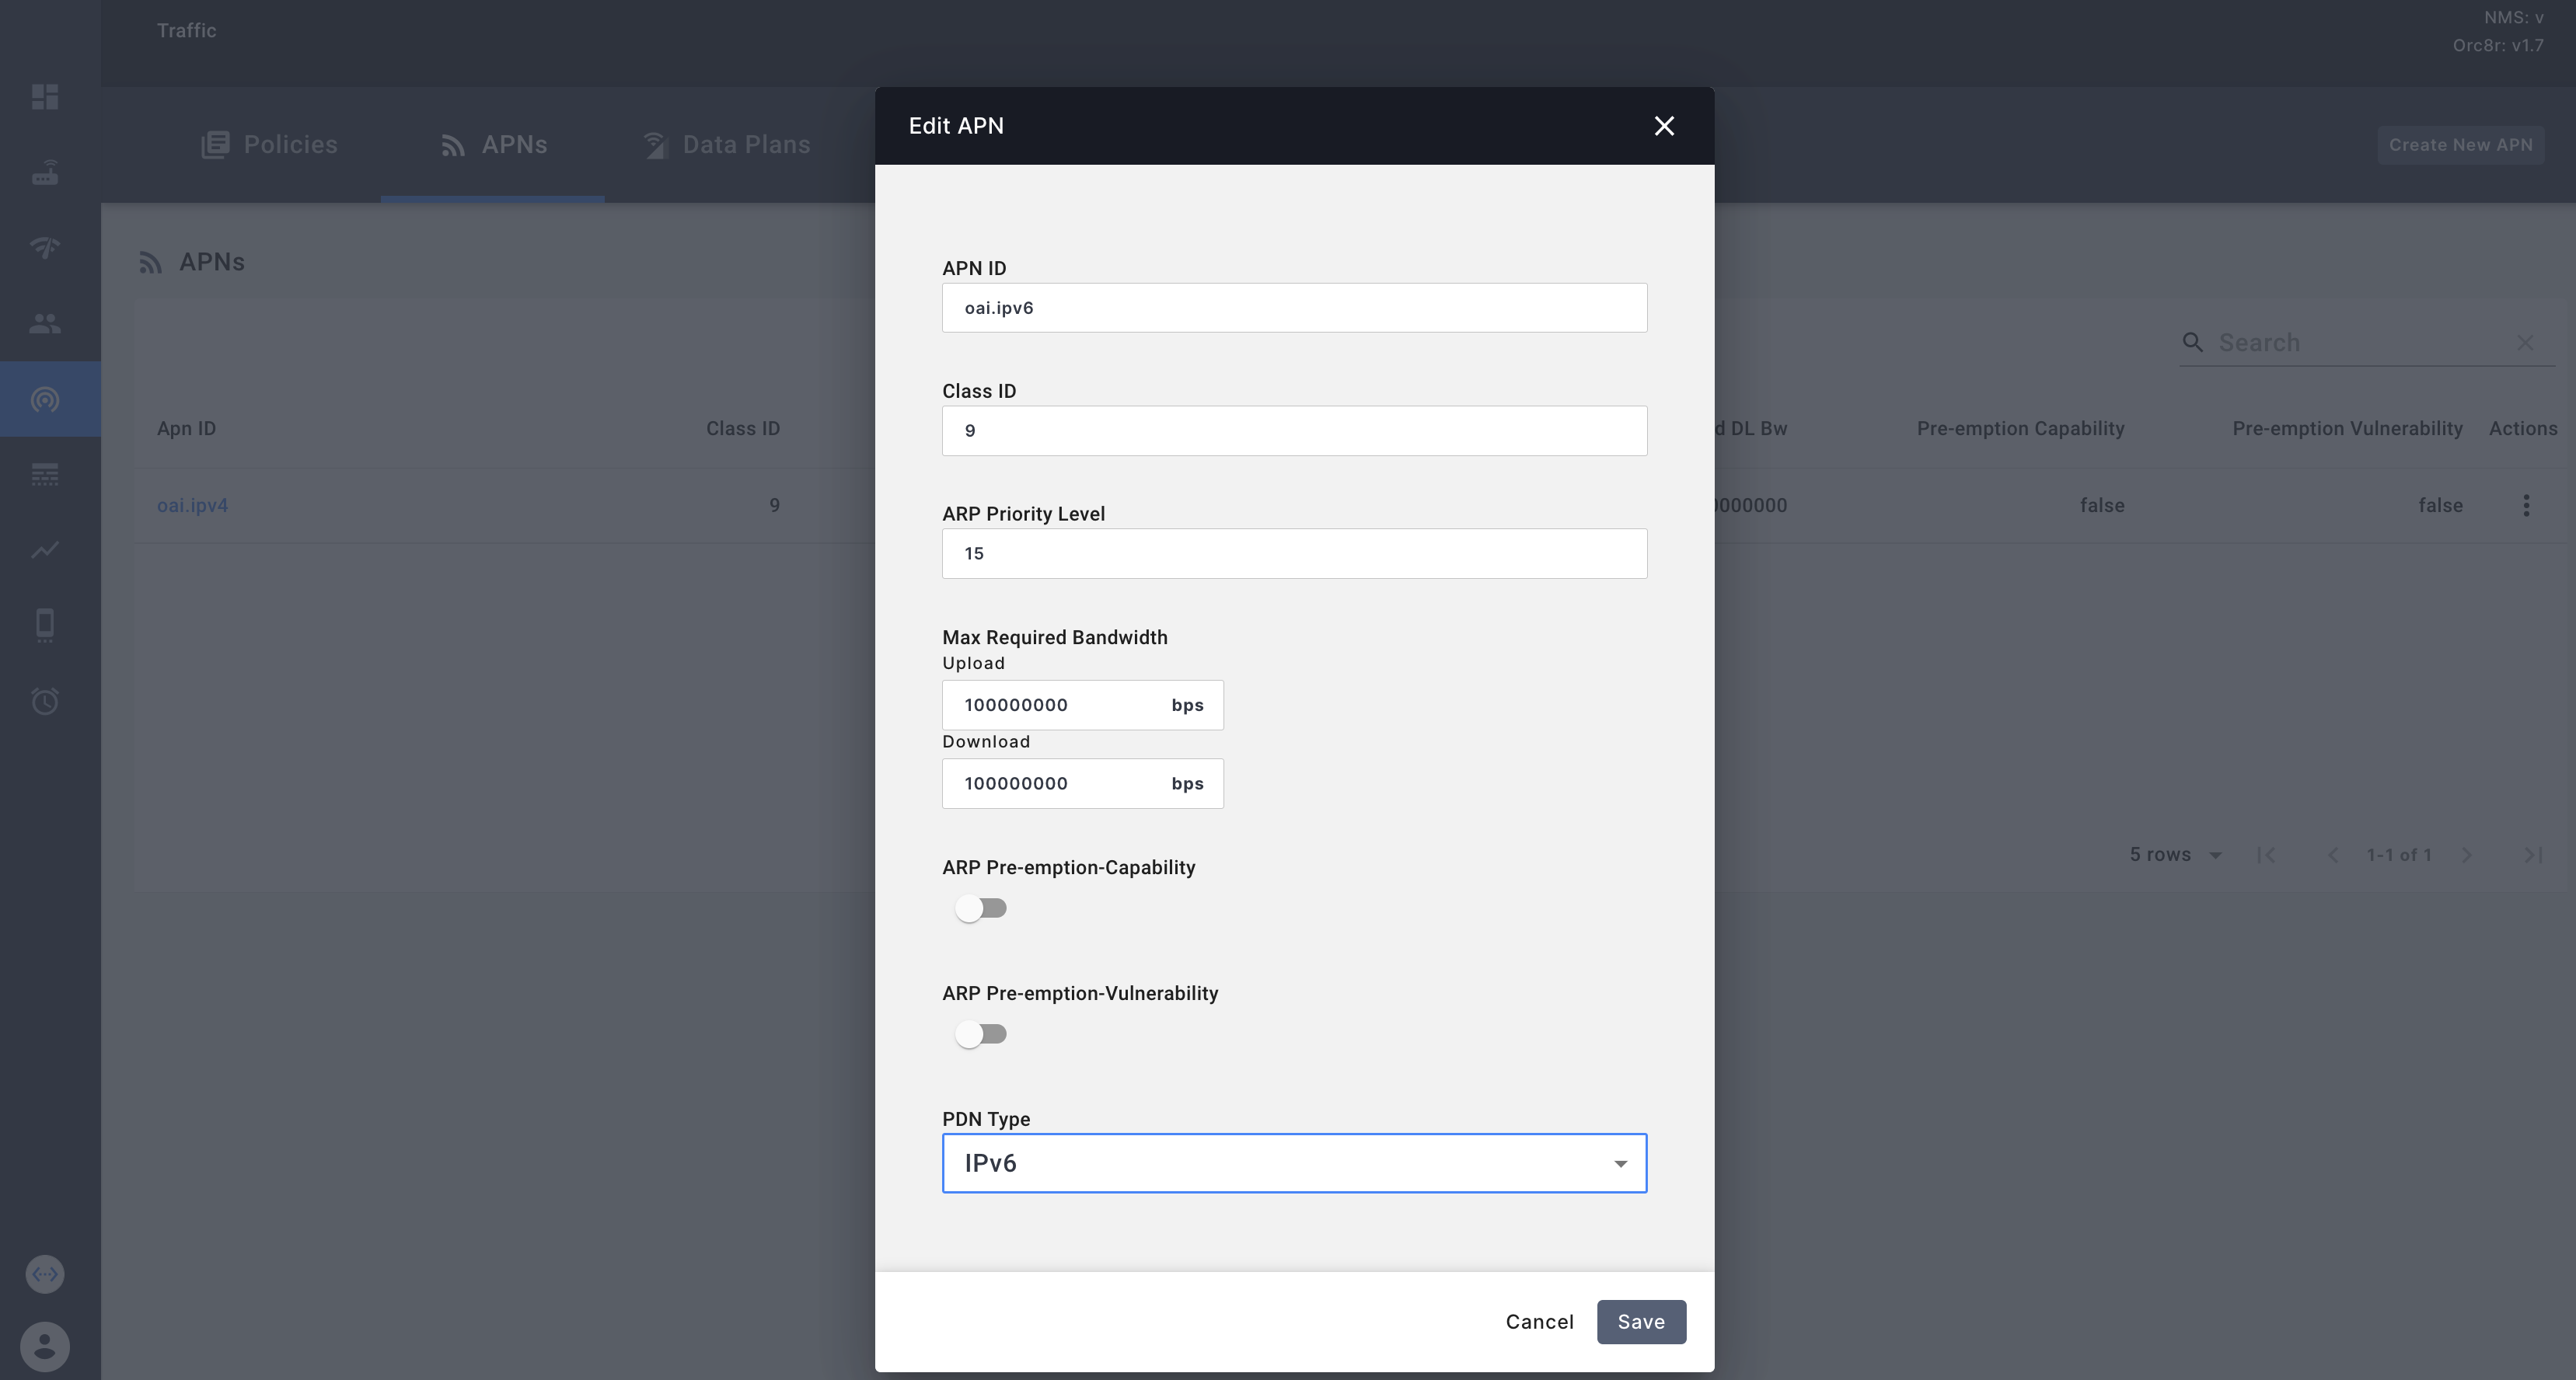The width and height of the screenshot is (2576, 1380).
Task: Open the Network wifi icon in sidebar
Action: tap(45, 248)
